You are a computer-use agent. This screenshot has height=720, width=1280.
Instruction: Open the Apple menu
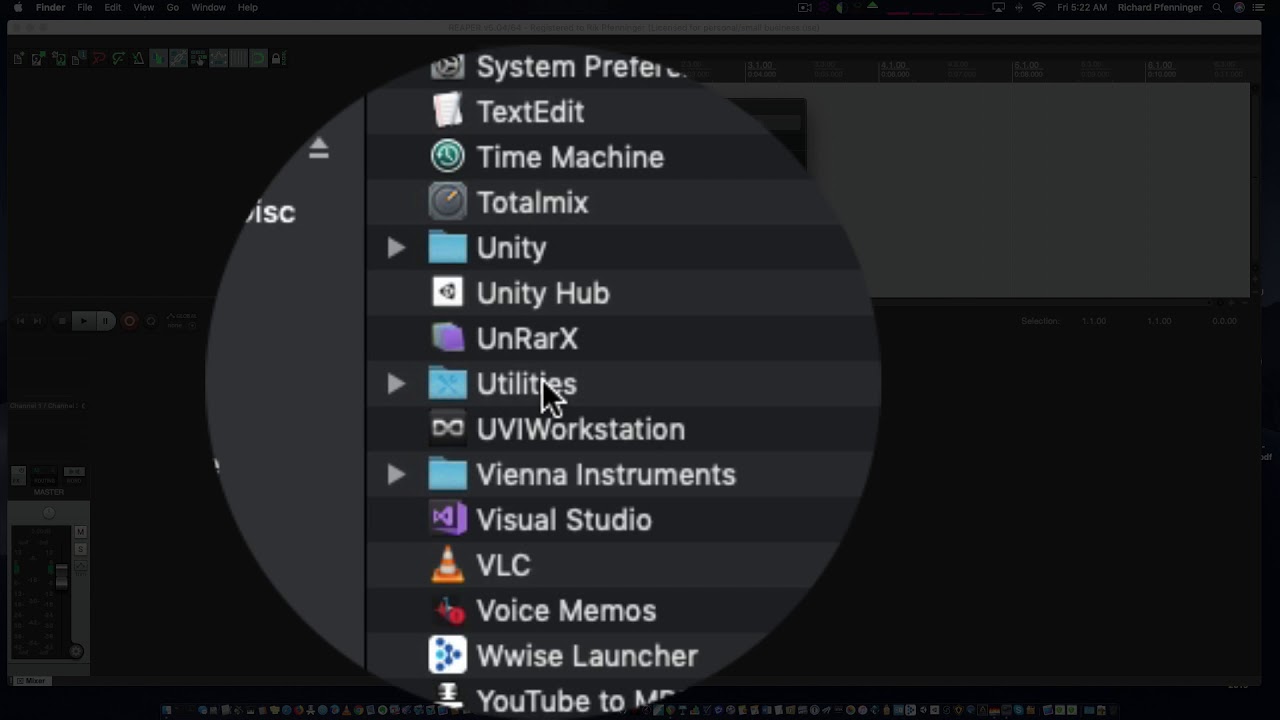click(x=17, y=7)
